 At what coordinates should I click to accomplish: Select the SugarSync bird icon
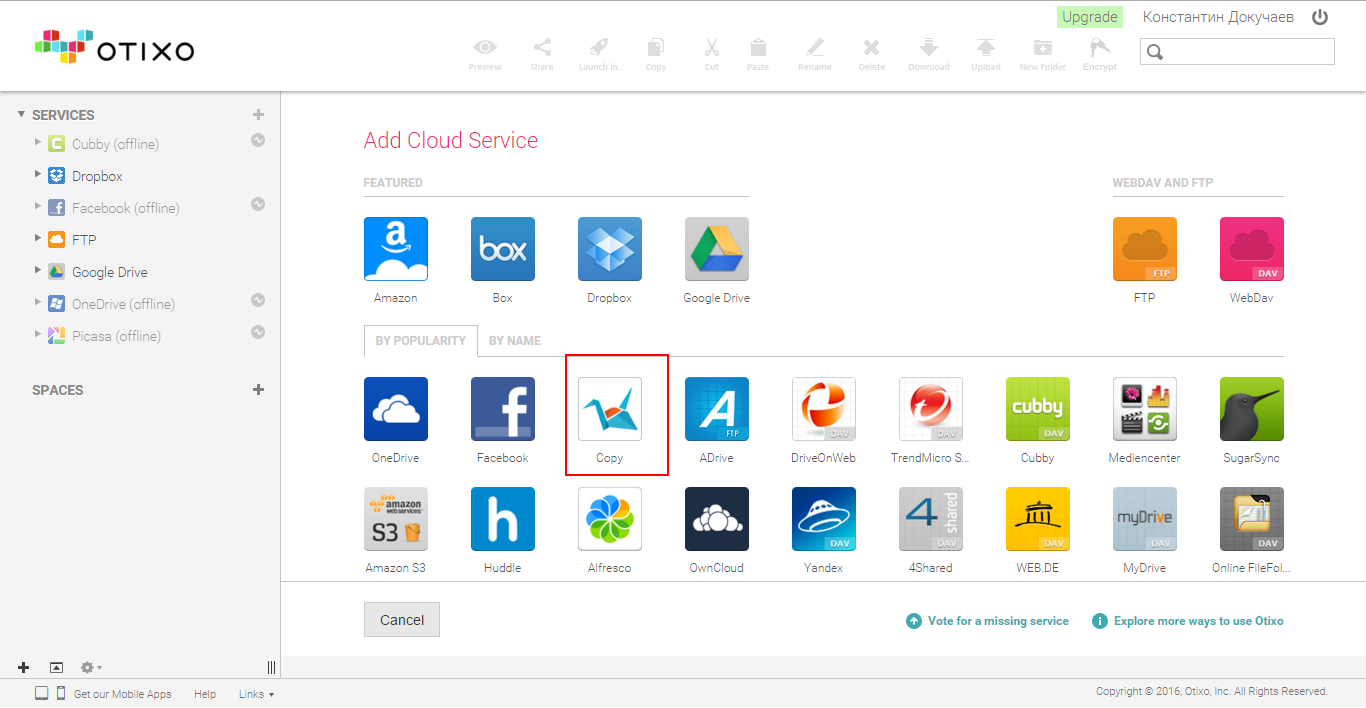point(1252,409)
